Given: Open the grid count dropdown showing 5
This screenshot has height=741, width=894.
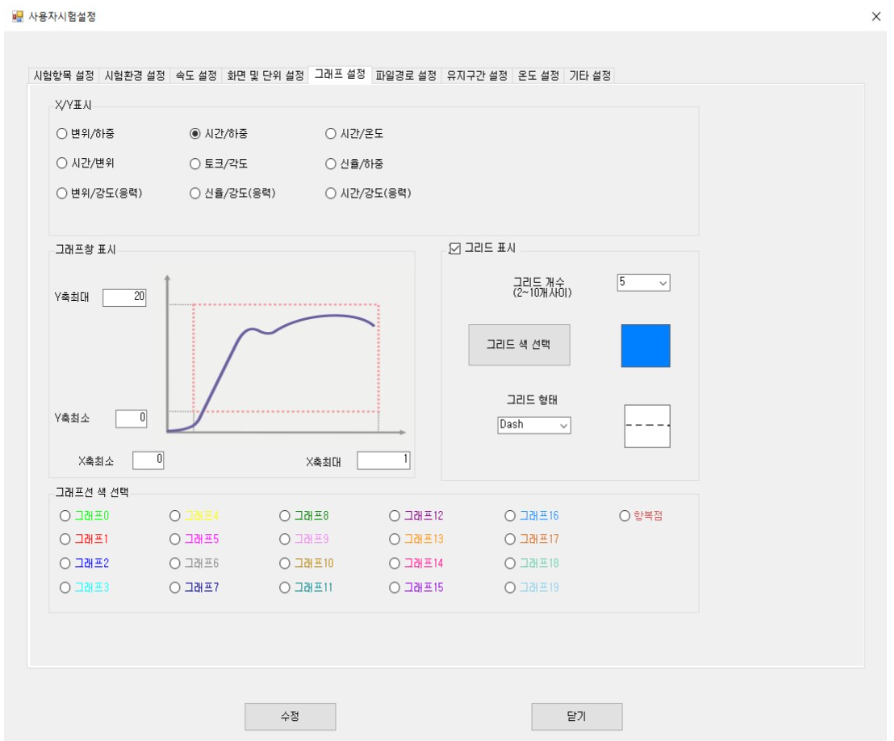Looking at the screenshot, I should coord(644,283).
